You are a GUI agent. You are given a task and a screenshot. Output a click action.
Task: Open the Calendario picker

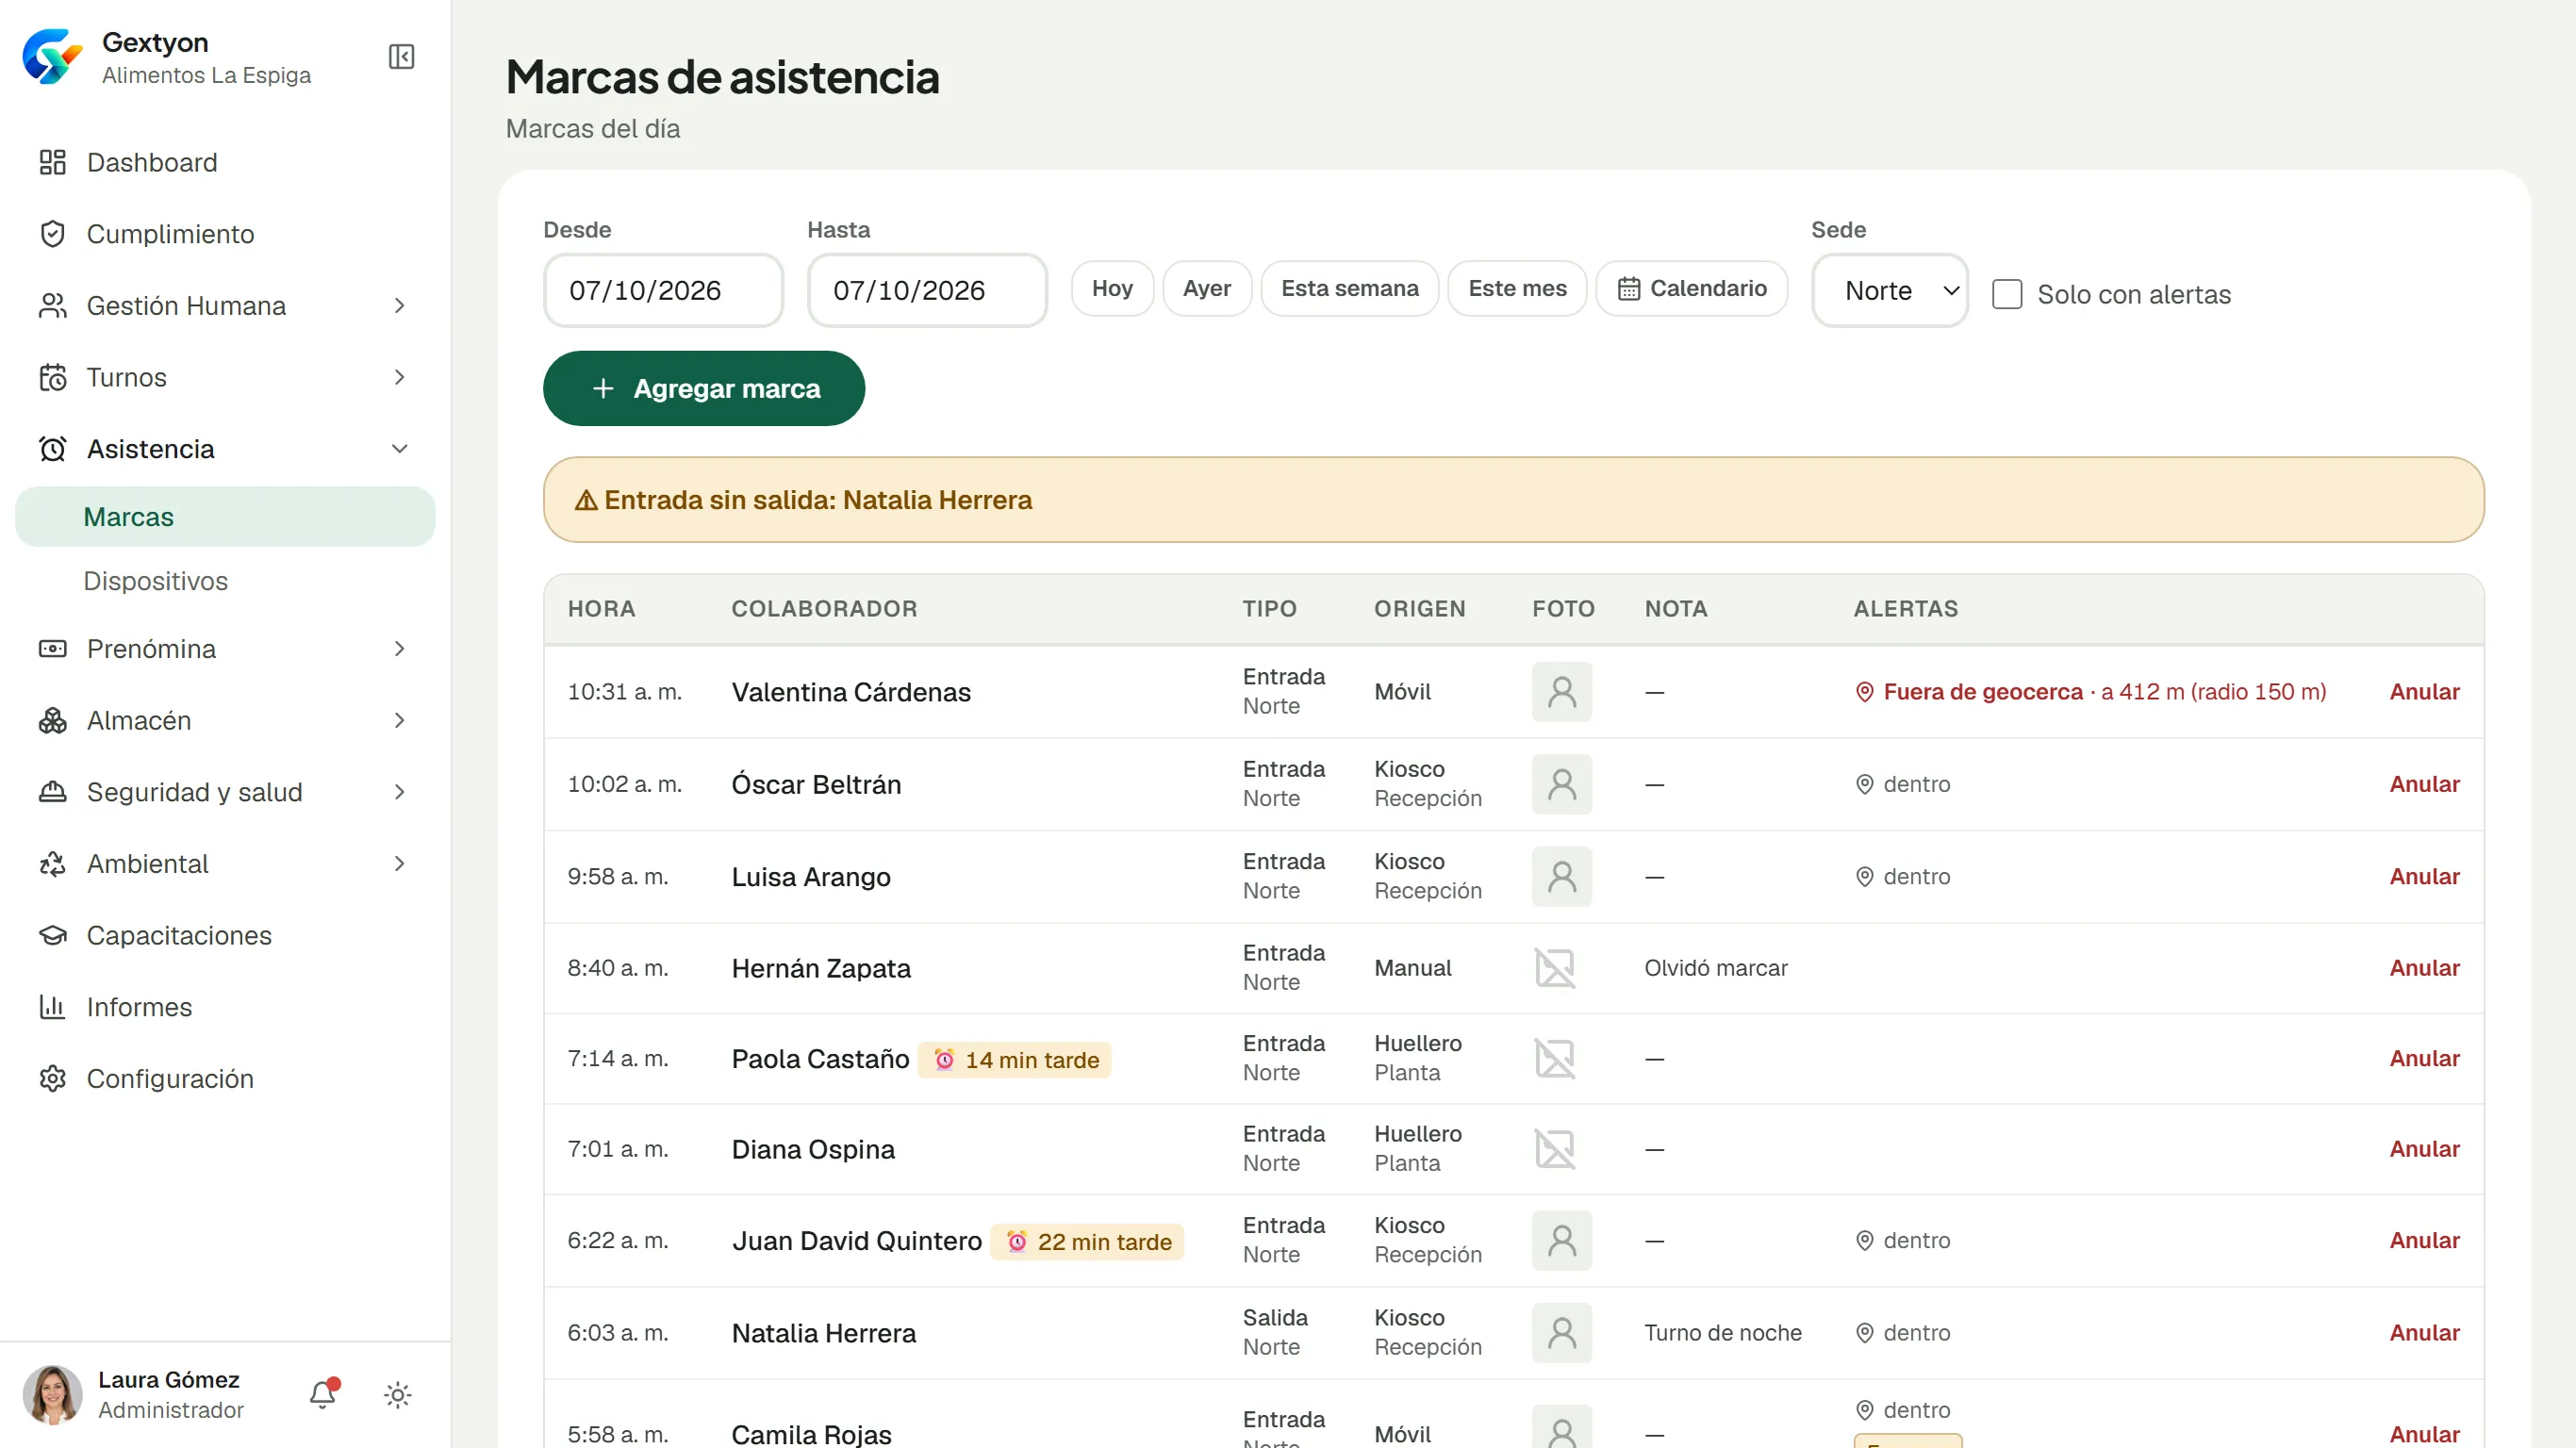1691,288
